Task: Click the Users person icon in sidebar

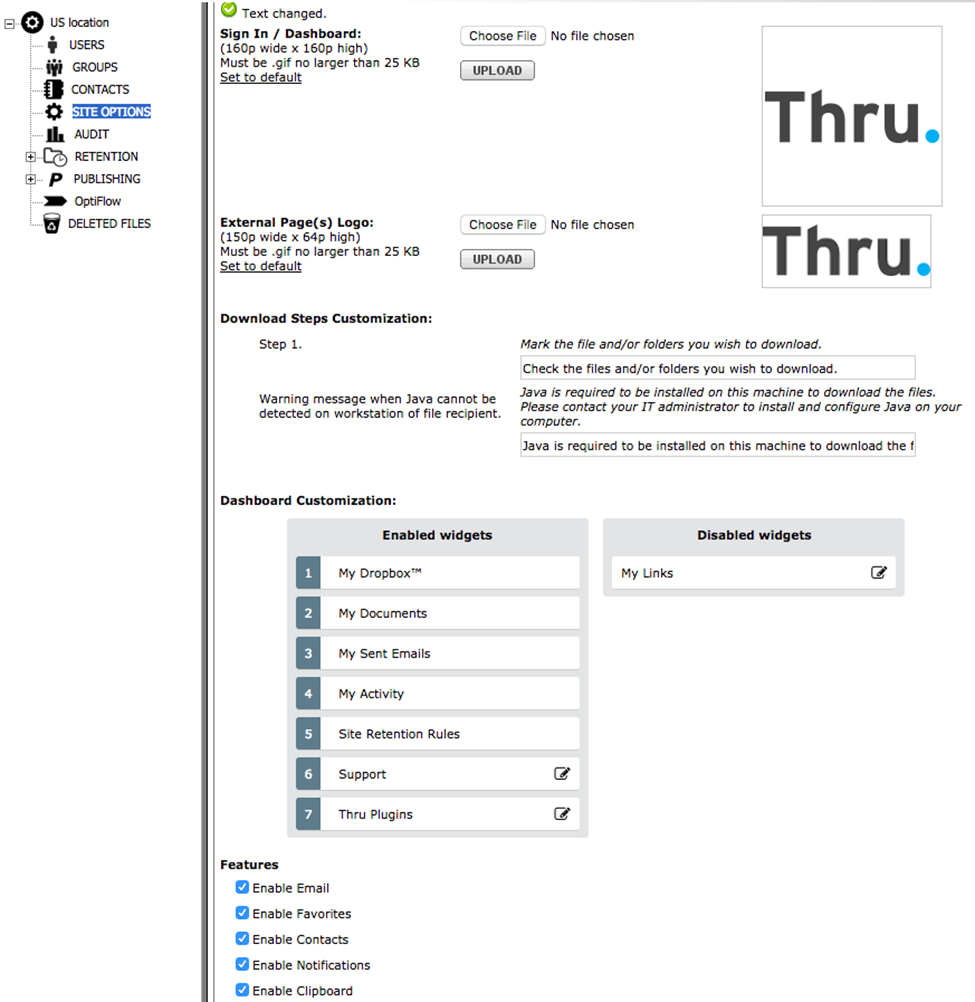Action: 52,45
